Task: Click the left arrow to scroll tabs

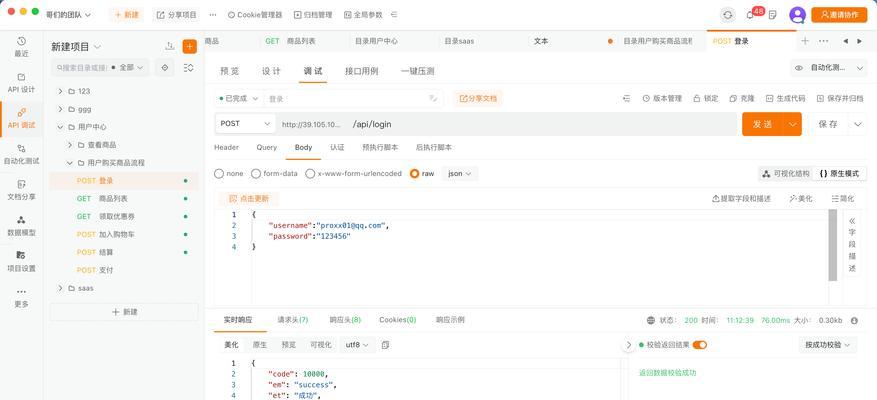Action: 845,41
